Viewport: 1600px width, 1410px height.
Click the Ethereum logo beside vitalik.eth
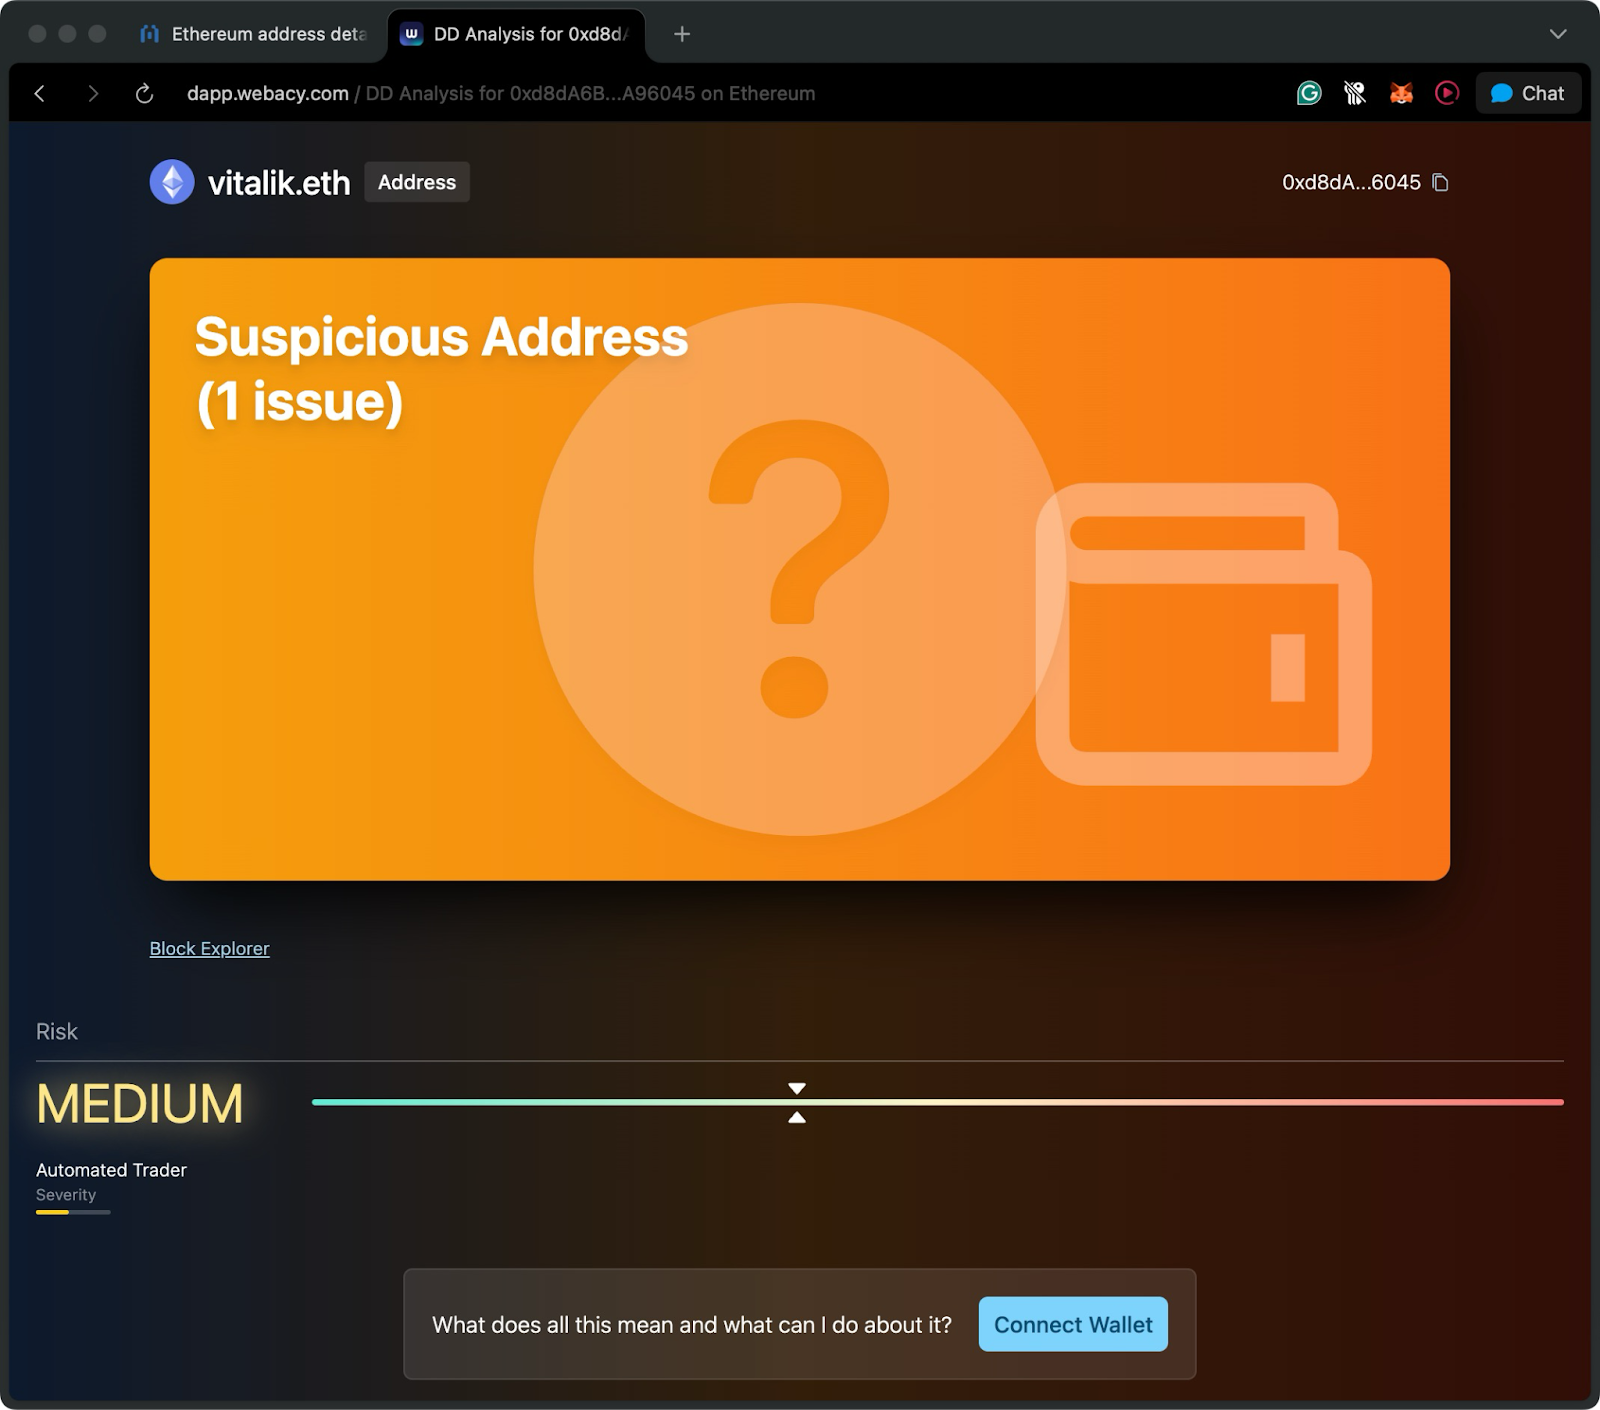[171, 182]
